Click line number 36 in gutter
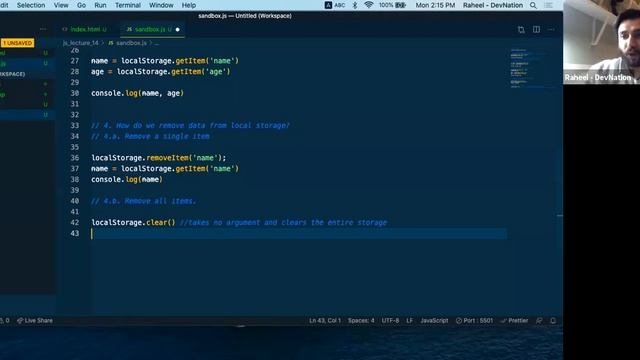Image resolution: width=640 pixels, height=360 pixels. point(75,158)
